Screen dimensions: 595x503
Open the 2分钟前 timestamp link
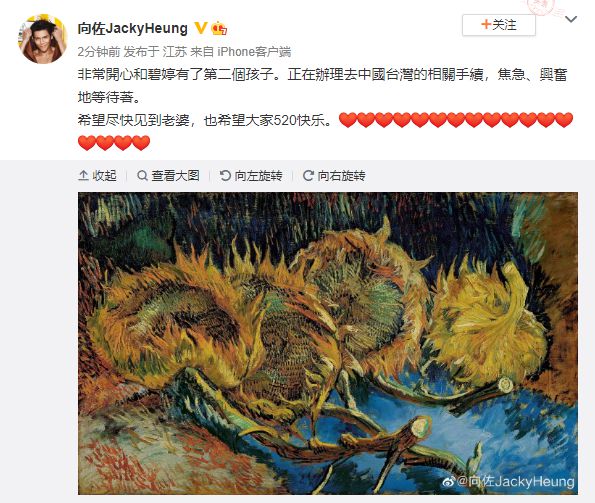99,52
